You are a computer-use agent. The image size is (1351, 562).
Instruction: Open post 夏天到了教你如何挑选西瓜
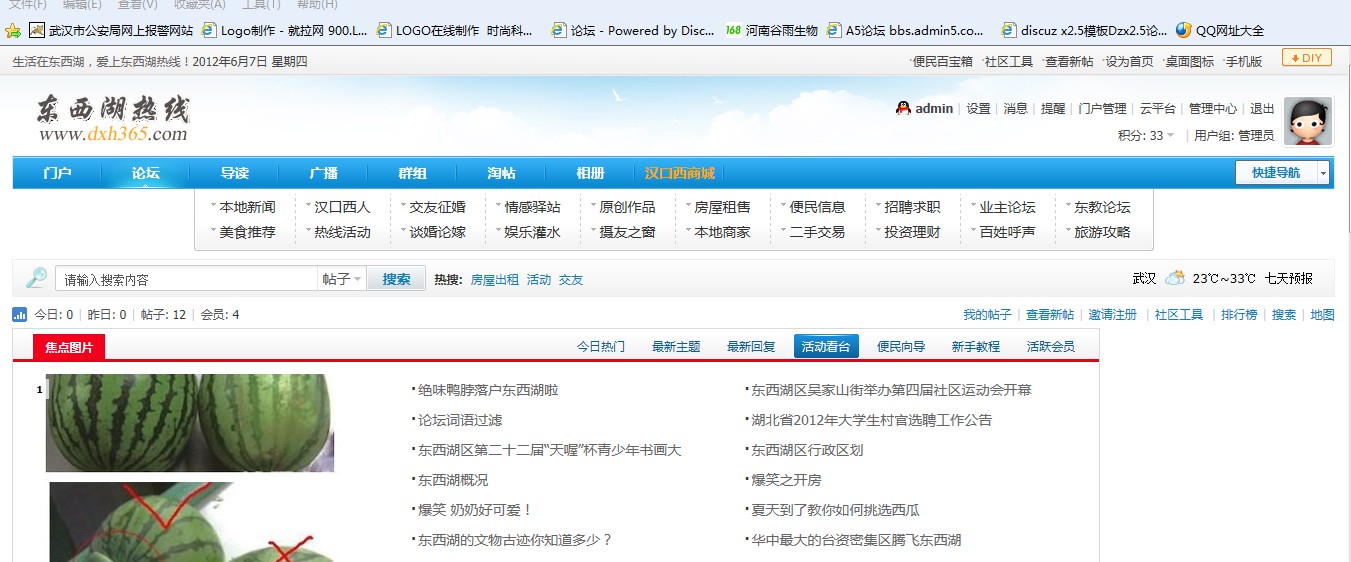tap(835, 510)
